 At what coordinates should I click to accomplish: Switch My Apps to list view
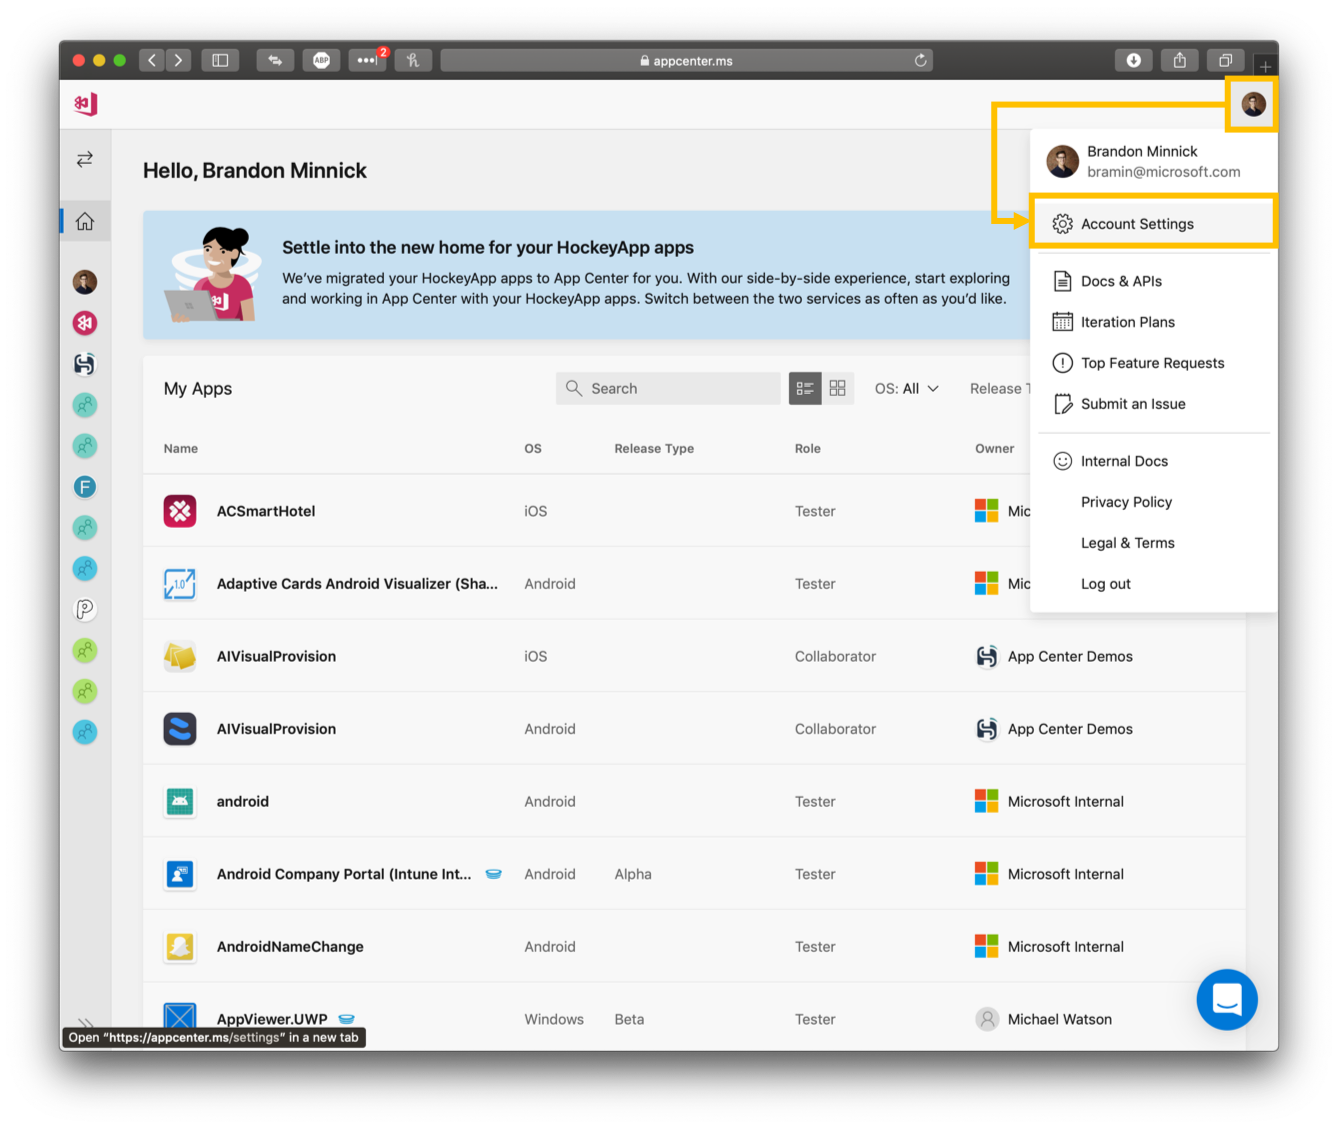point(805,388)
